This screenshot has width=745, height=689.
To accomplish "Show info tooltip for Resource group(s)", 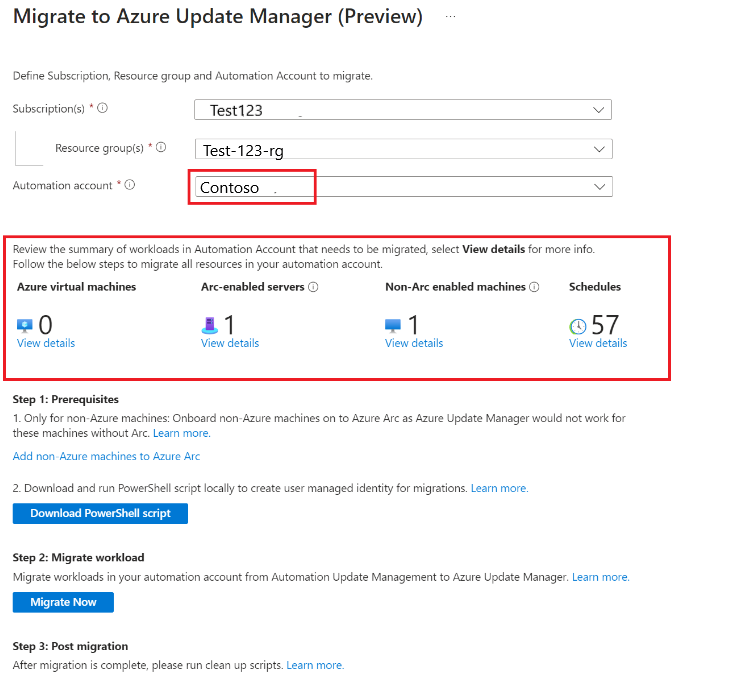I will point(161,147).
